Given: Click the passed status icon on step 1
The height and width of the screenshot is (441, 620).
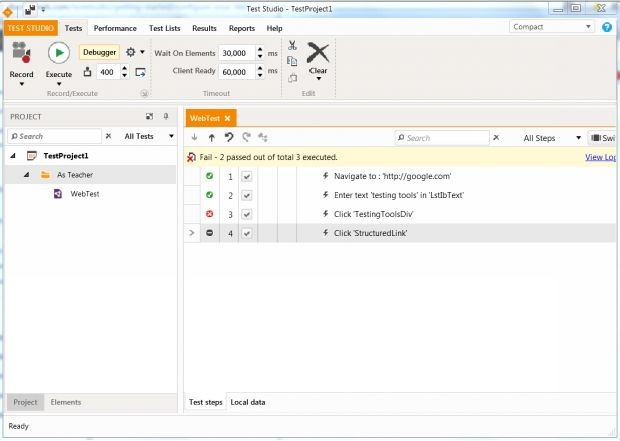Looking at the screenshot, I should (210, 176).
